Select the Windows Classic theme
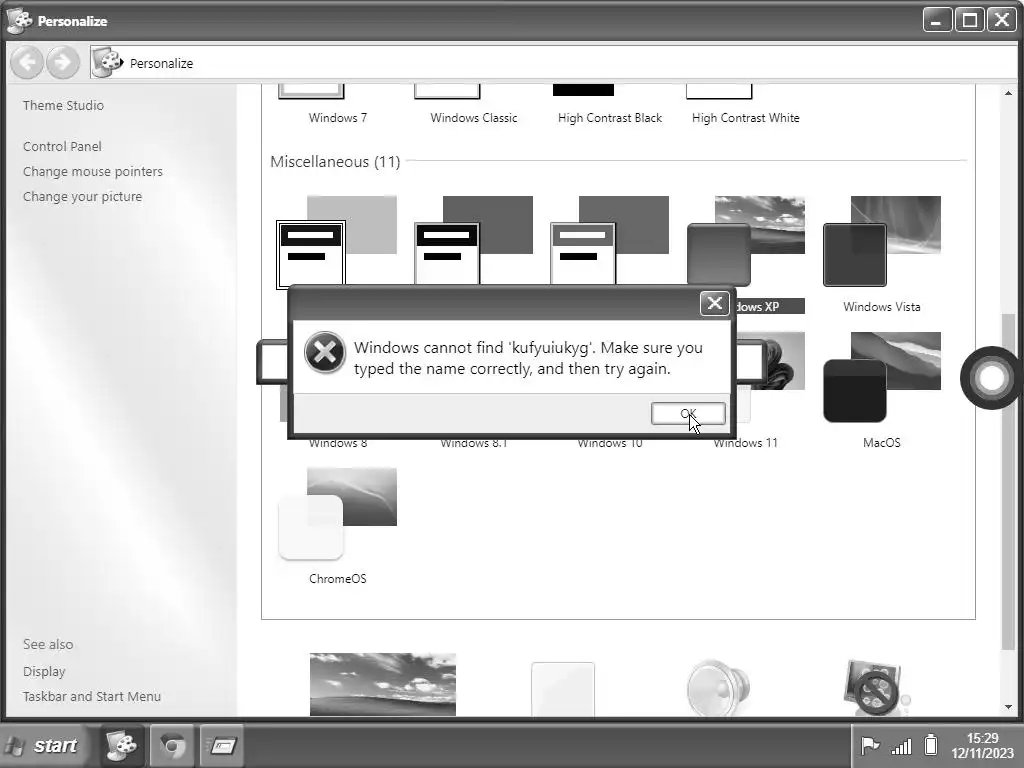This screenshot has height=768, width=1024. (x=473, y=104)
